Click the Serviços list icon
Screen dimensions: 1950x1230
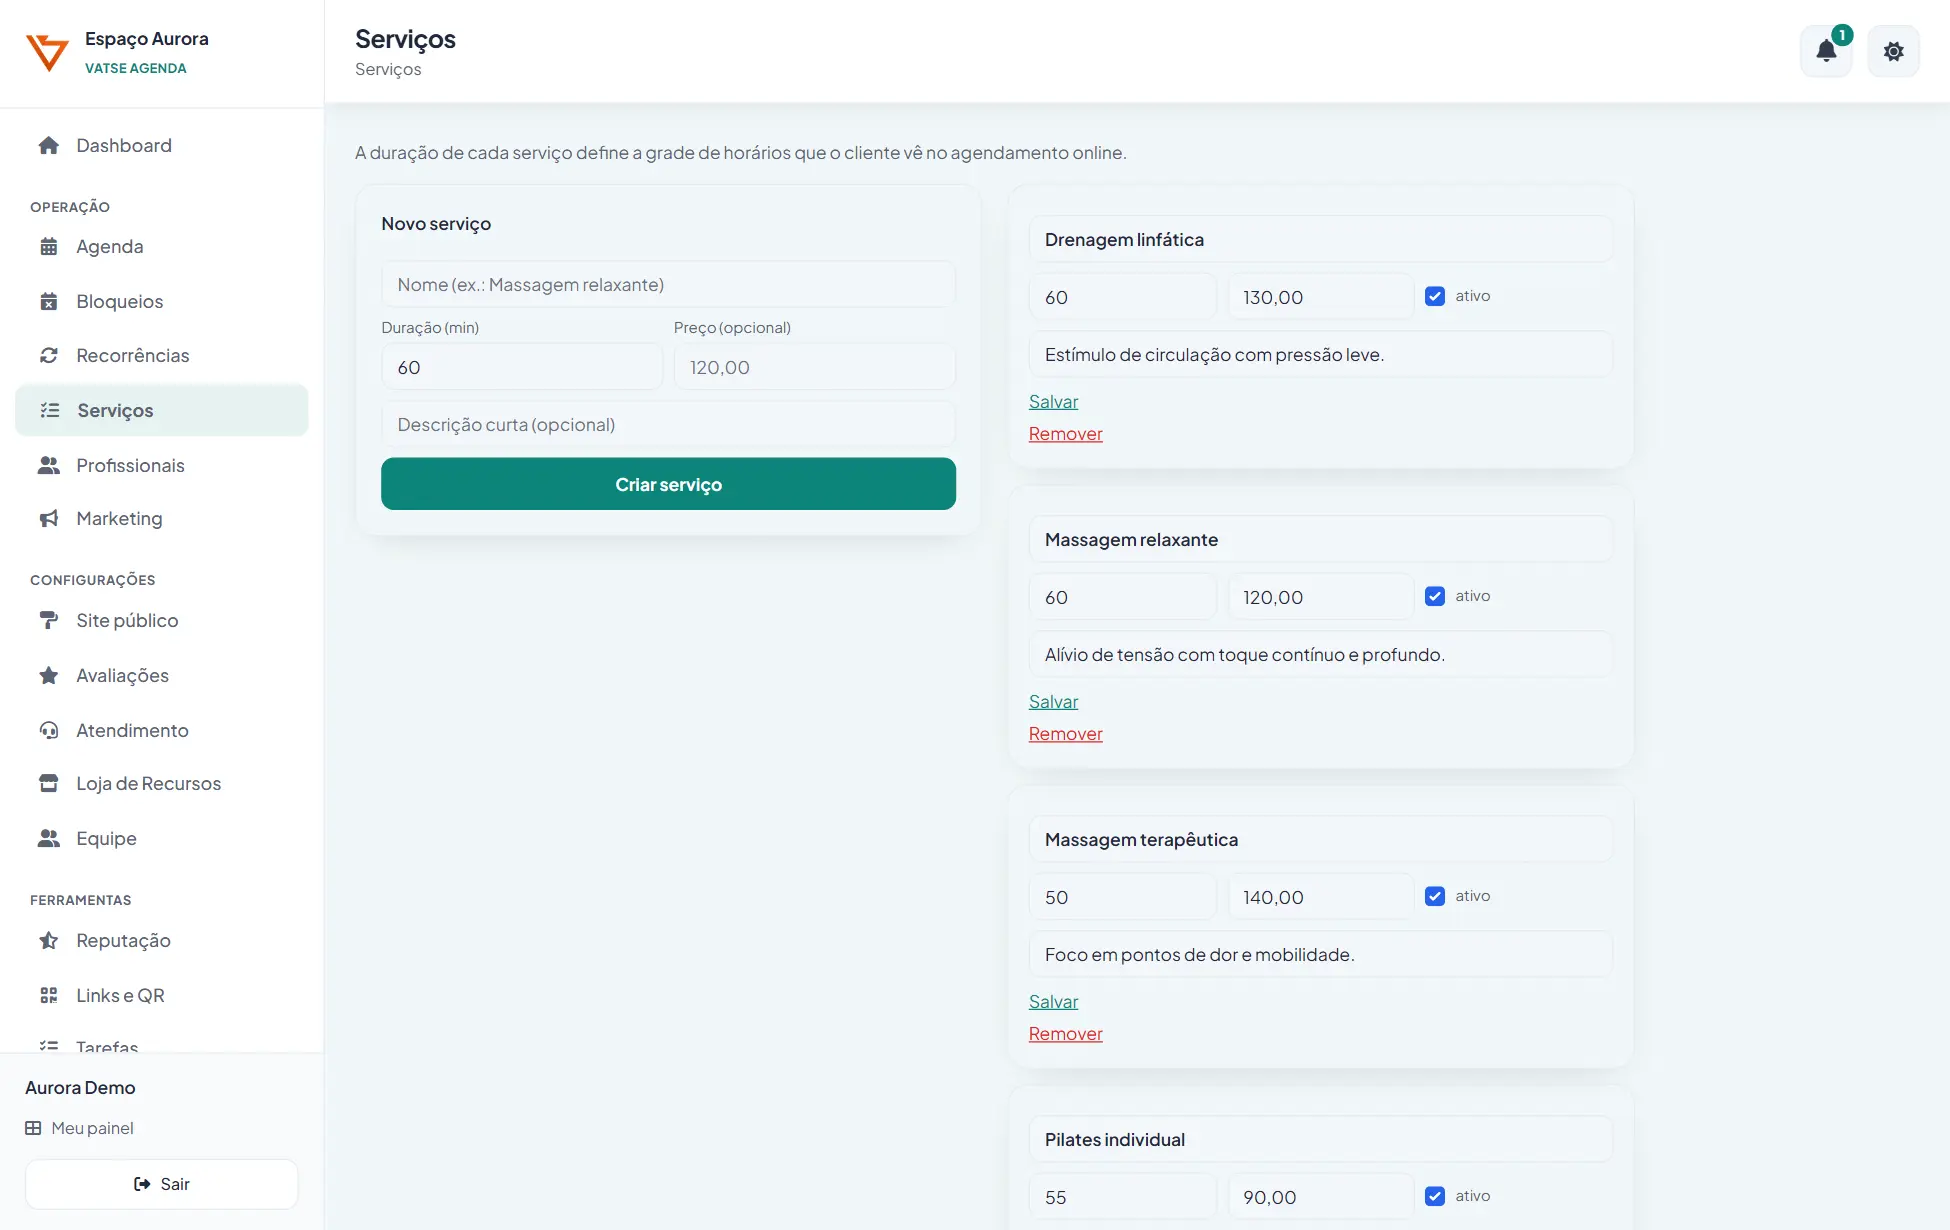coord(50,410)
